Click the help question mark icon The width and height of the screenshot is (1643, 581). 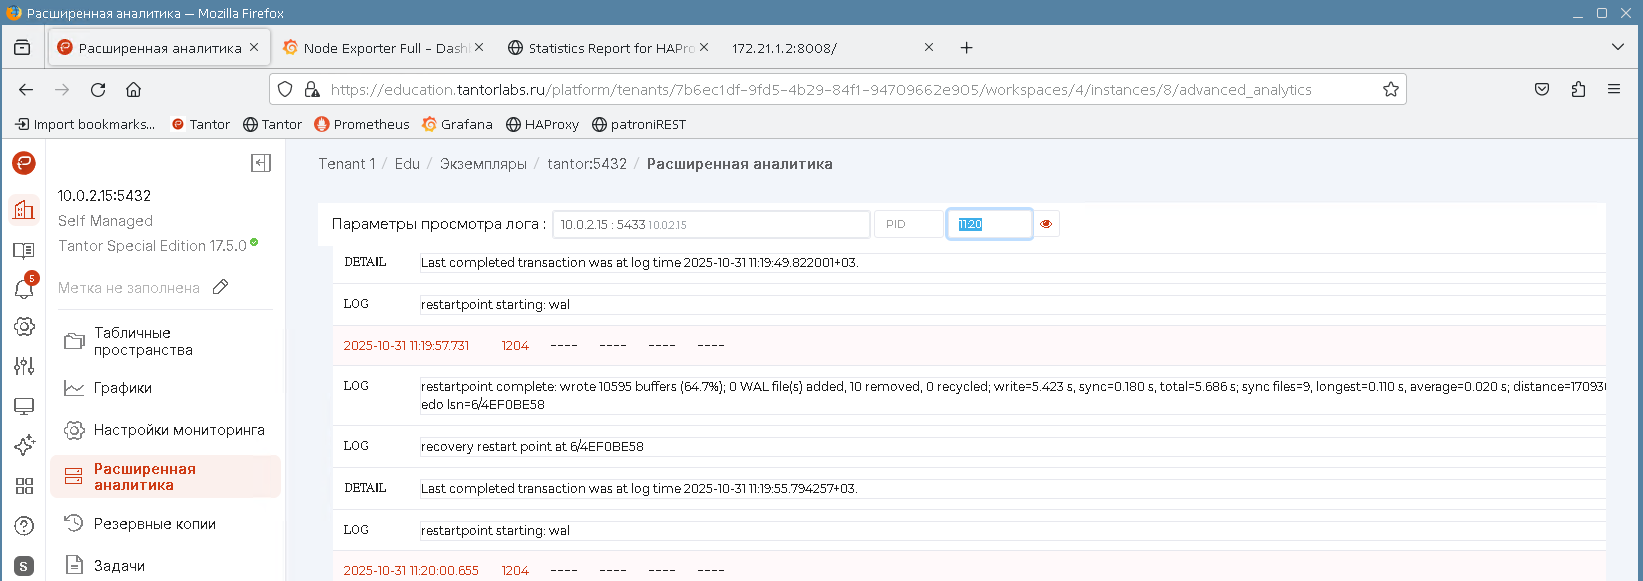pos(24,526)
